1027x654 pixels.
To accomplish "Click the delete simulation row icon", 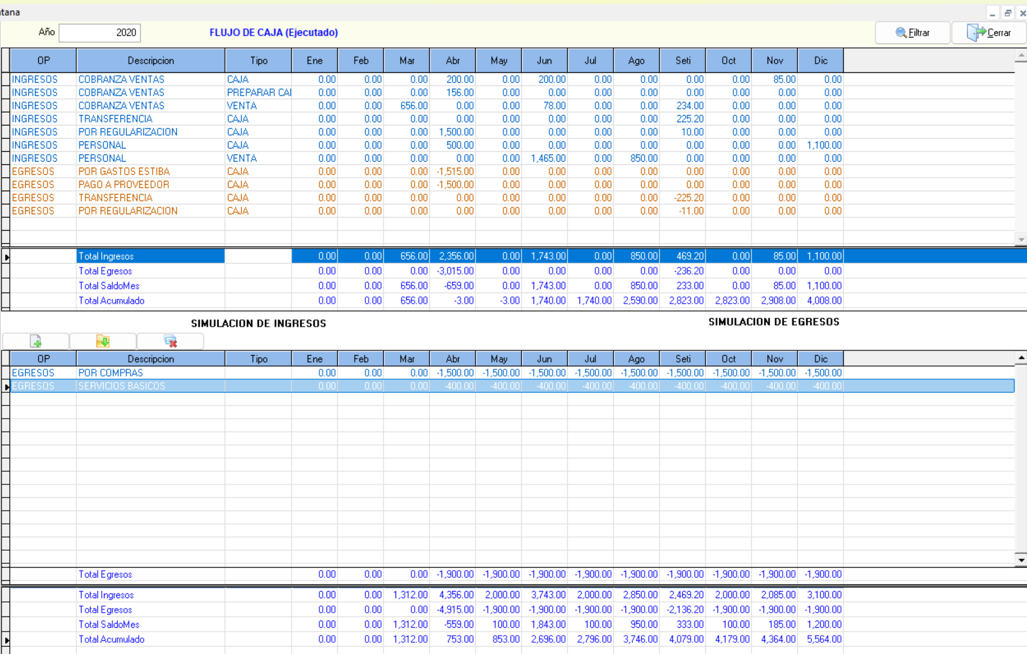I will point(170,341).
